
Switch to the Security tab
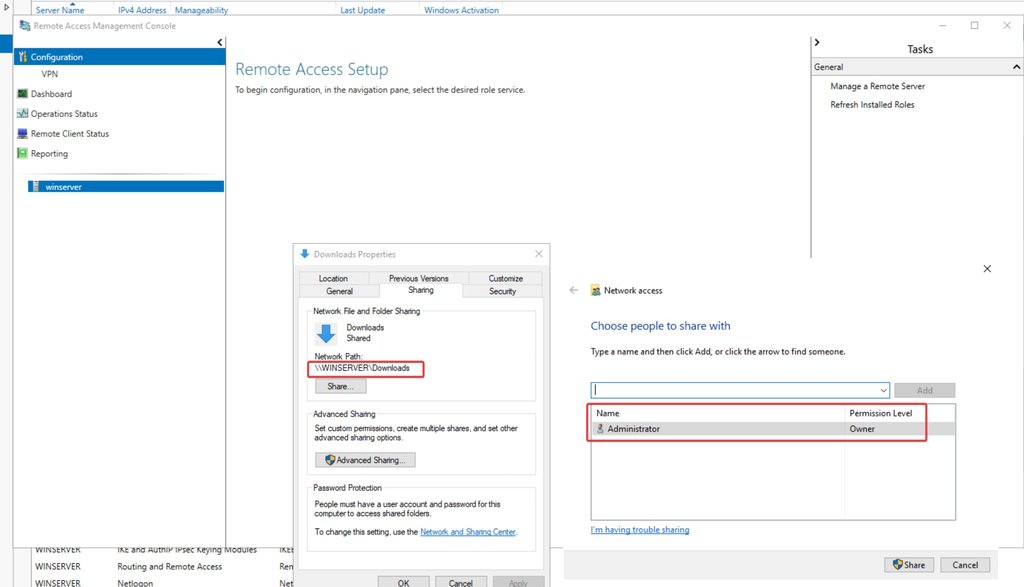click(502, 291)
